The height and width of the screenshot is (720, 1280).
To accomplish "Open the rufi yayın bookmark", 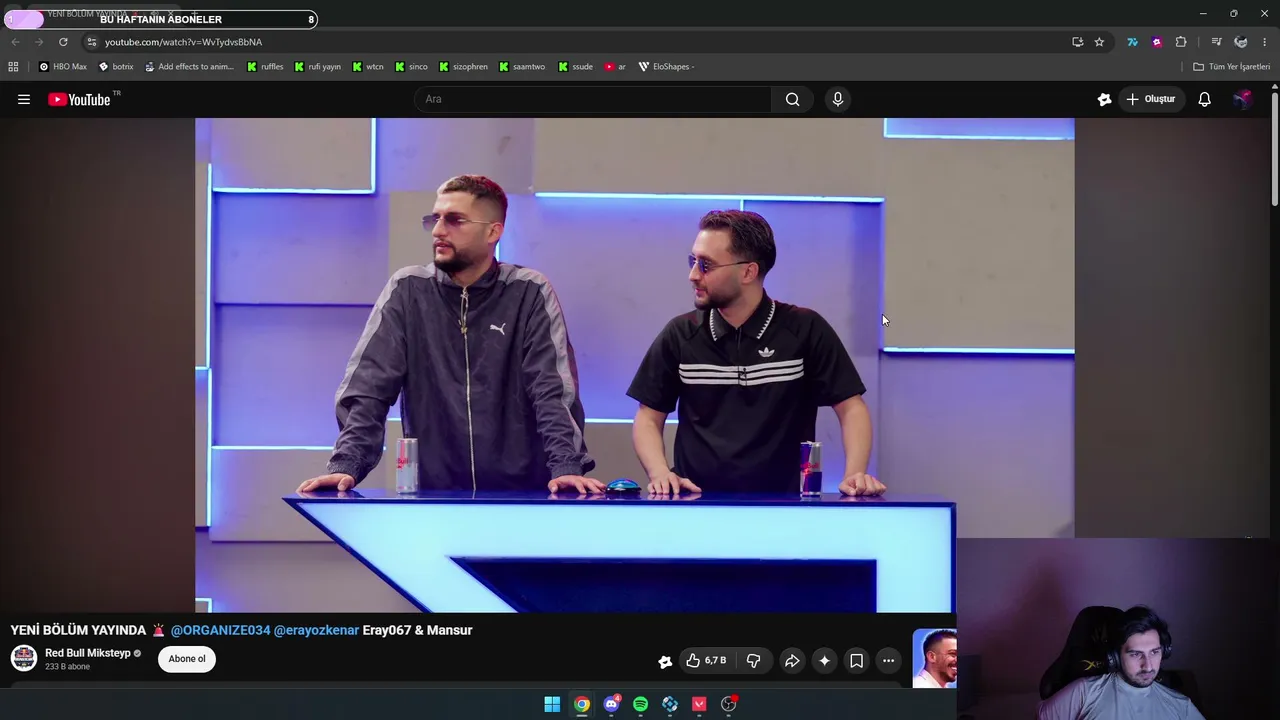I will click(x=317, y=67).
